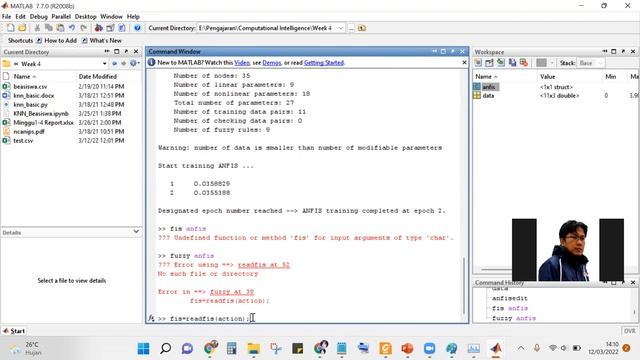This screenshot has width=640, height=360.
Task: Click Save workspace icon in Workspace toolbar
Action: click(x=512, y=62)
